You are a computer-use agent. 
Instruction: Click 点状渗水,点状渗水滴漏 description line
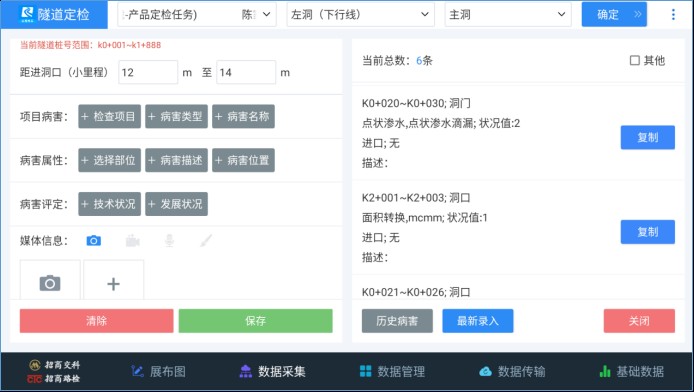(441, 123)
